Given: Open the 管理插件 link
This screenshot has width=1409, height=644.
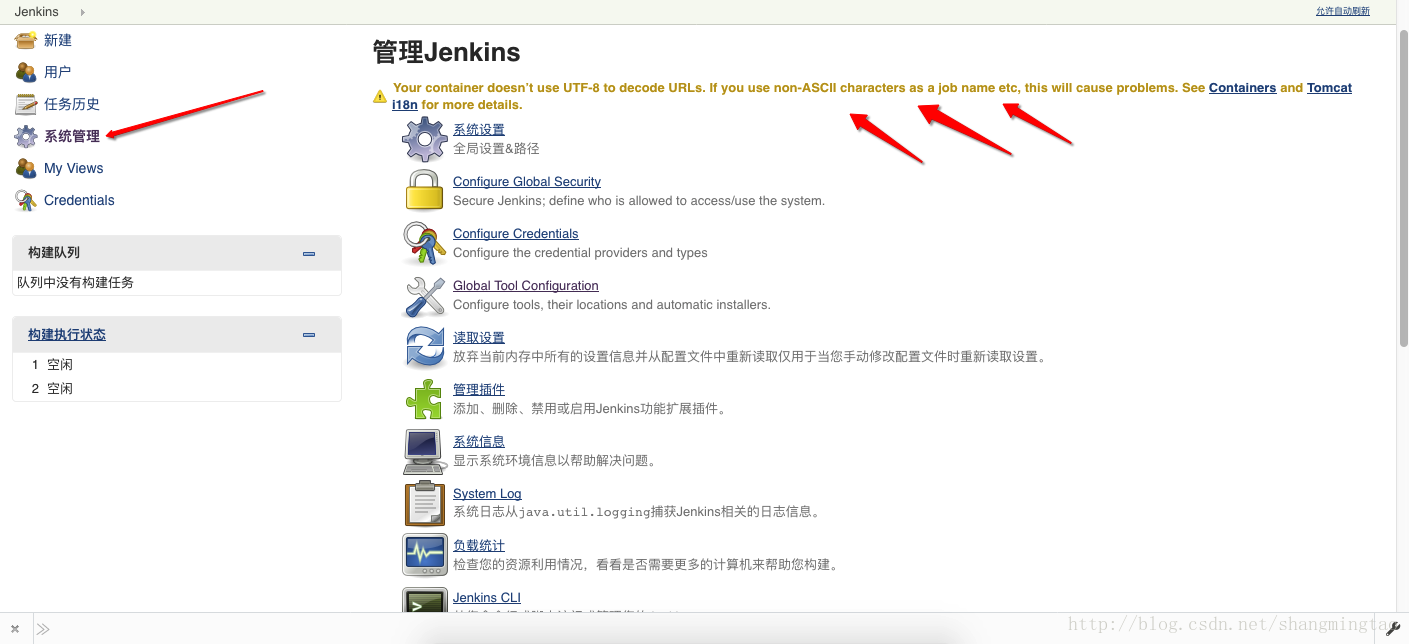Looking at the screenshot, I should point(479,390).
